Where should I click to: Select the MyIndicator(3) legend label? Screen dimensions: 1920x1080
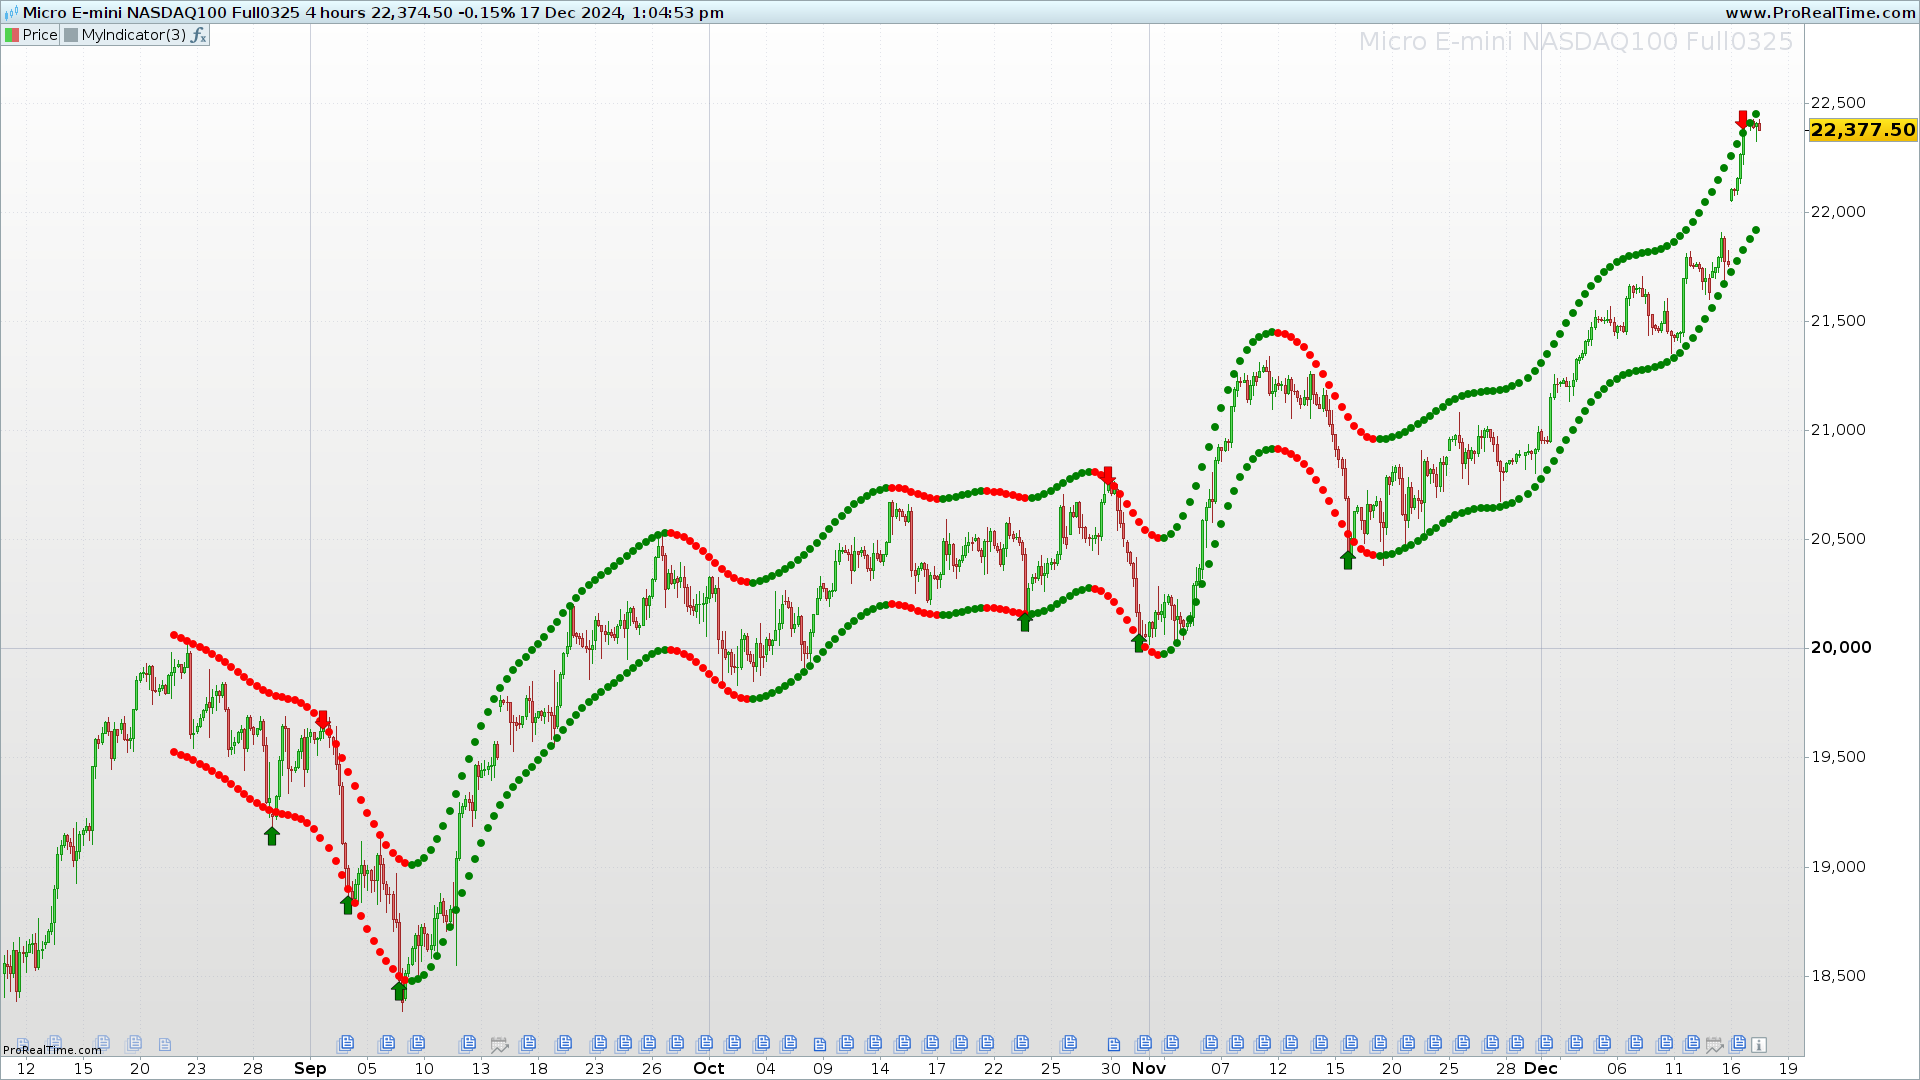pyautogui.click(x=133, y=35)
